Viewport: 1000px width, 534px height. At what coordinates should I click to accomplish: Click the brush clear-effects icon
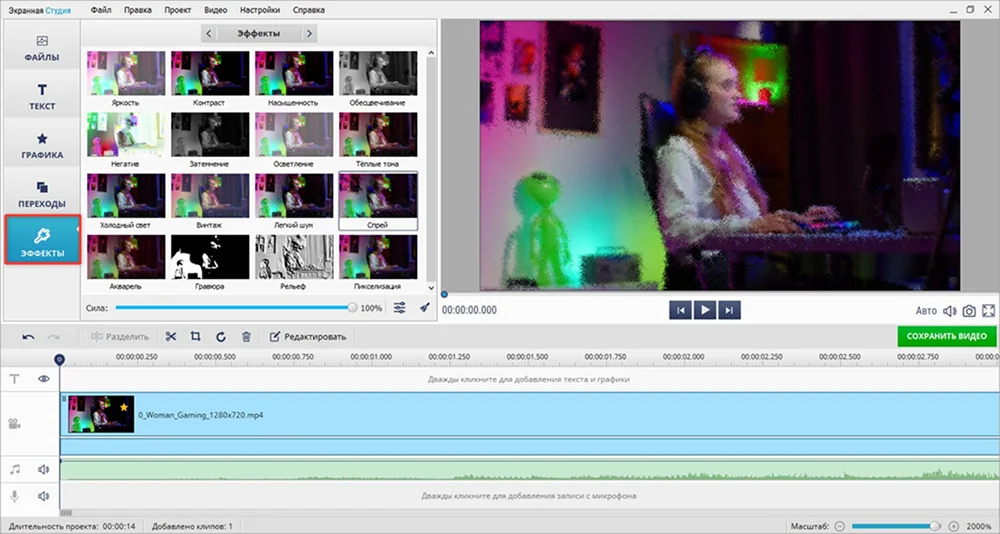coord(424,308)
